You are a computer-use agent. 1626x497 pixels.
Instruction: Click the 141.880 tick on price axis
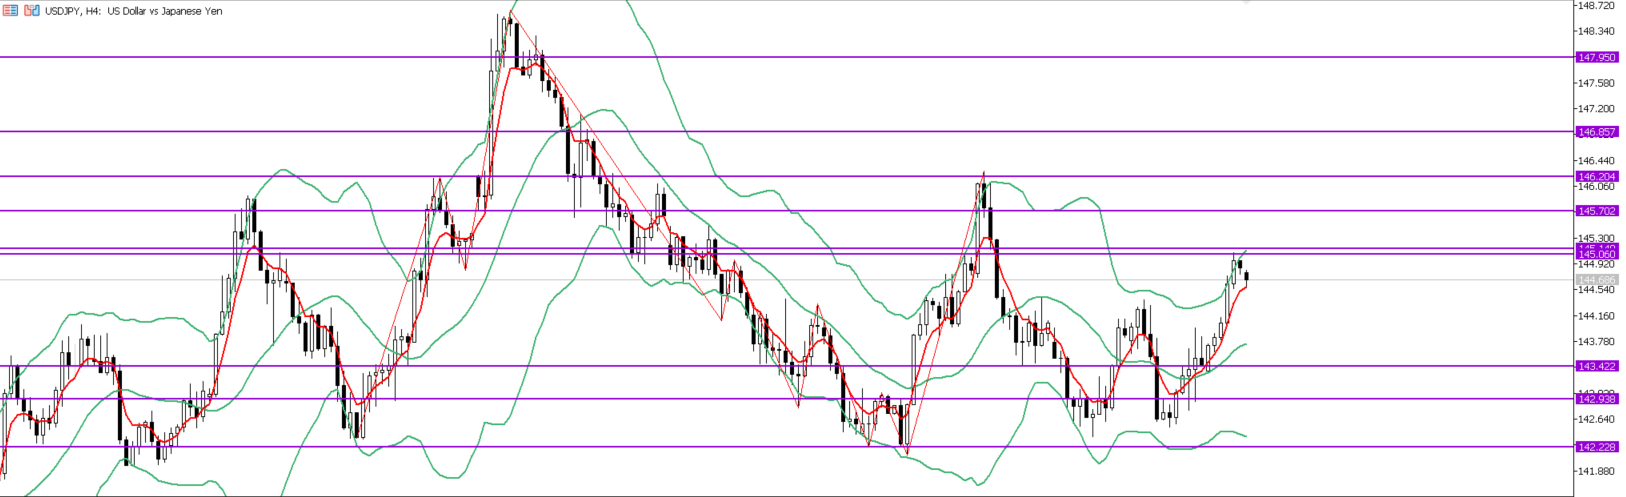pyautogui.click(x=1597, y=471)
